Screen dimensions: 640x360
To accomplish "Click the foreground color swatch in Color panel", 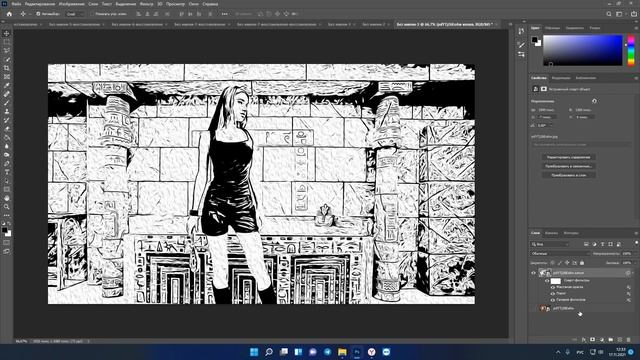I will pos(534,40).
